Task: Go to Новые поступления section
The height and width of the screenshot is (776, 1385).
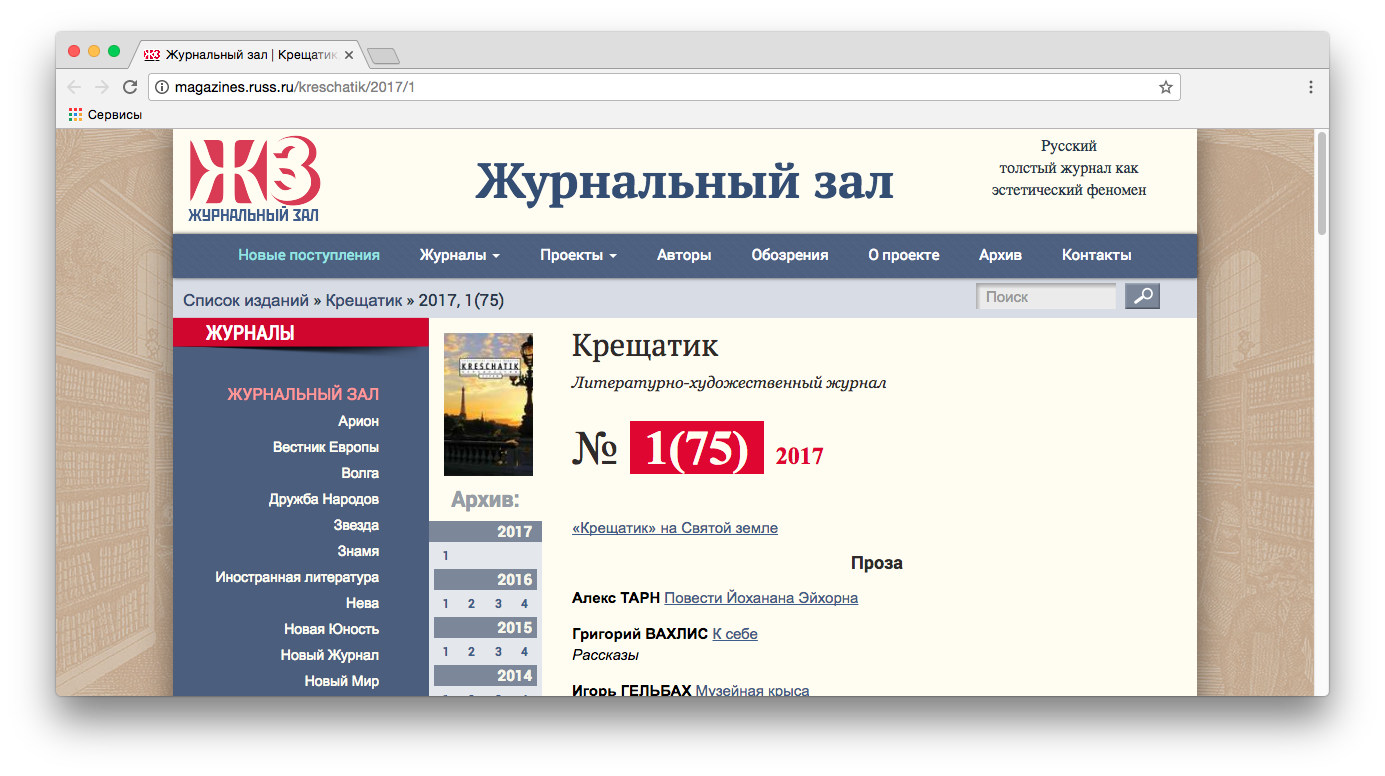Action: [309, 255]
